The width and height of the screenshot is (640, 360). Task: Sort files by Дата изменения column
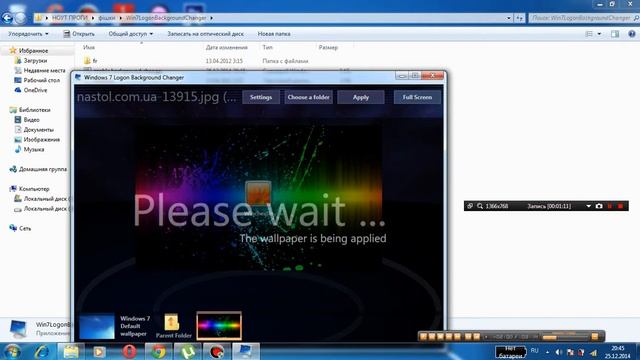227,47
